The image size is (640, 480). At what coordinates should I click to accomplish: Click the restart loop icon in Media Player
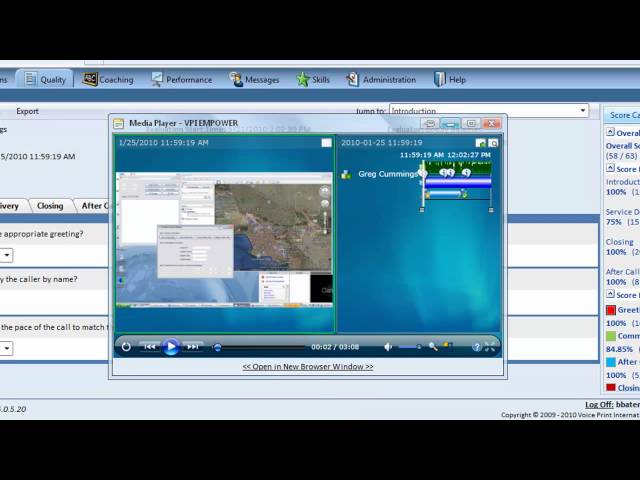pyautogui.click(x=126, y=347)
